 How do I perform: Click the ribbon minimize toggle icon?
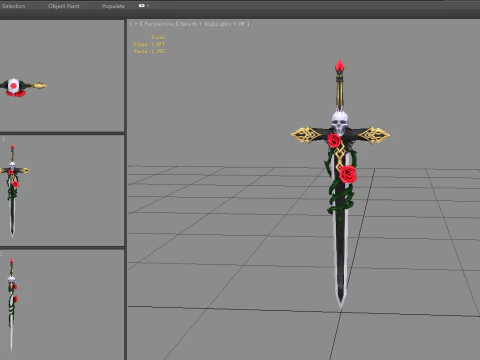coord(142,6)
